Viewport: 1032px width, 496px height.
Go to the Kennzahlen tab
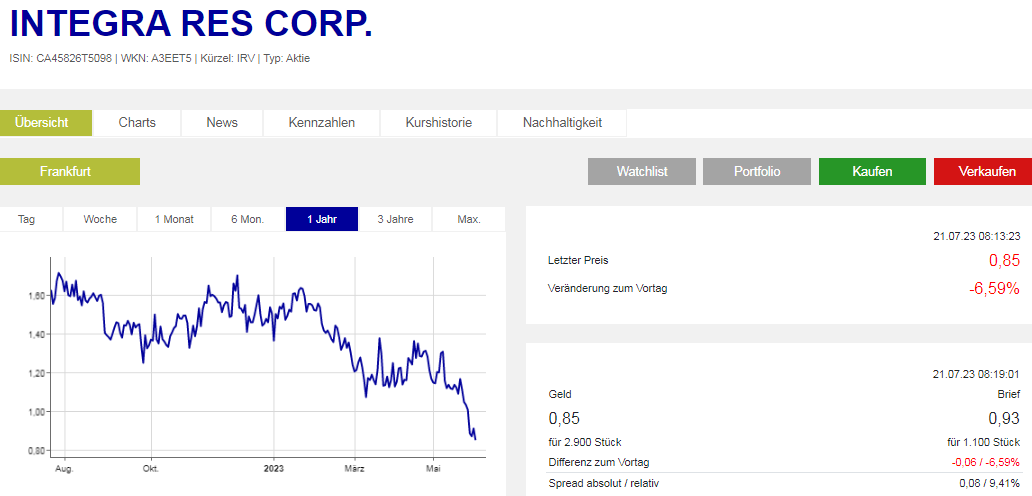pyautogui.click(x=321, y=123)
